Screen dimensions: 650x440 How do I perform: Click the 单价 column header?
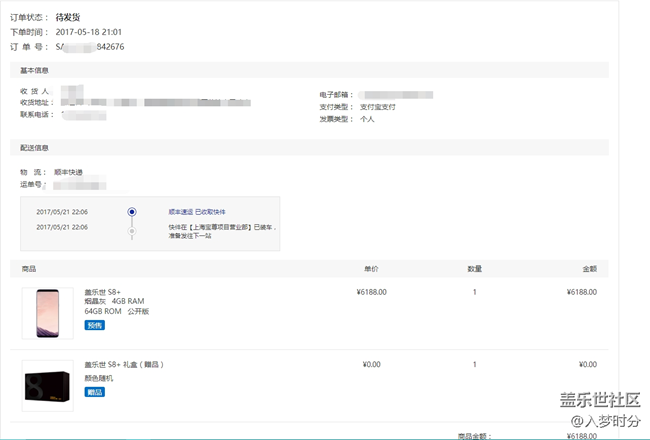pyautogui.click(x=371, y=269)
